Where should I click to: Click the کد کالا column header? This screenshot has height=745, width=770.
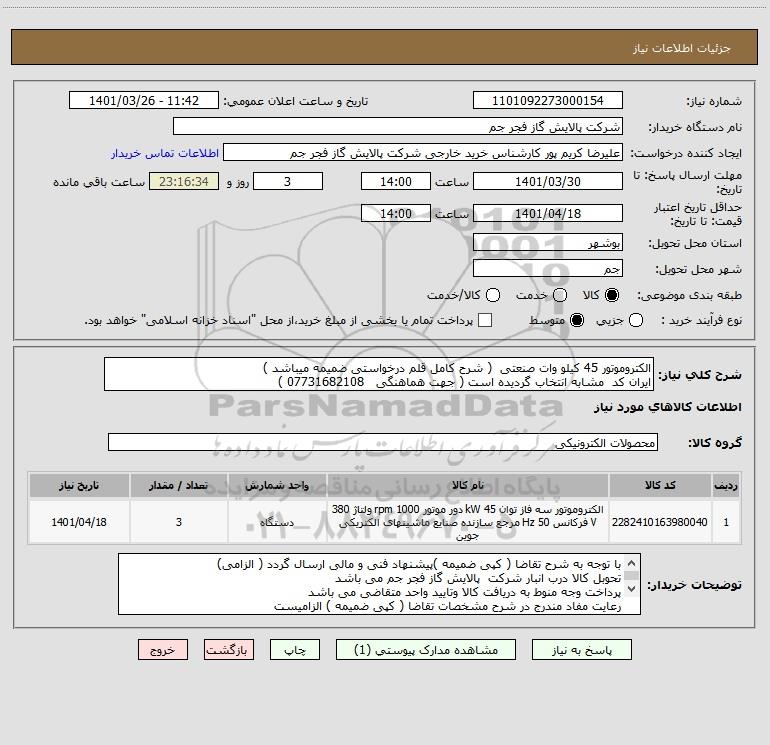pos(660,486)
